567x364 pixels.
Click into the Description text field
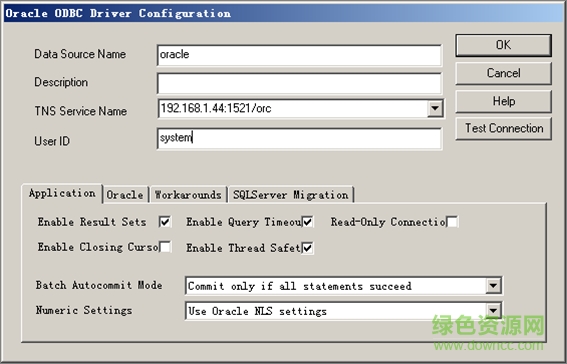click(299, 83)
